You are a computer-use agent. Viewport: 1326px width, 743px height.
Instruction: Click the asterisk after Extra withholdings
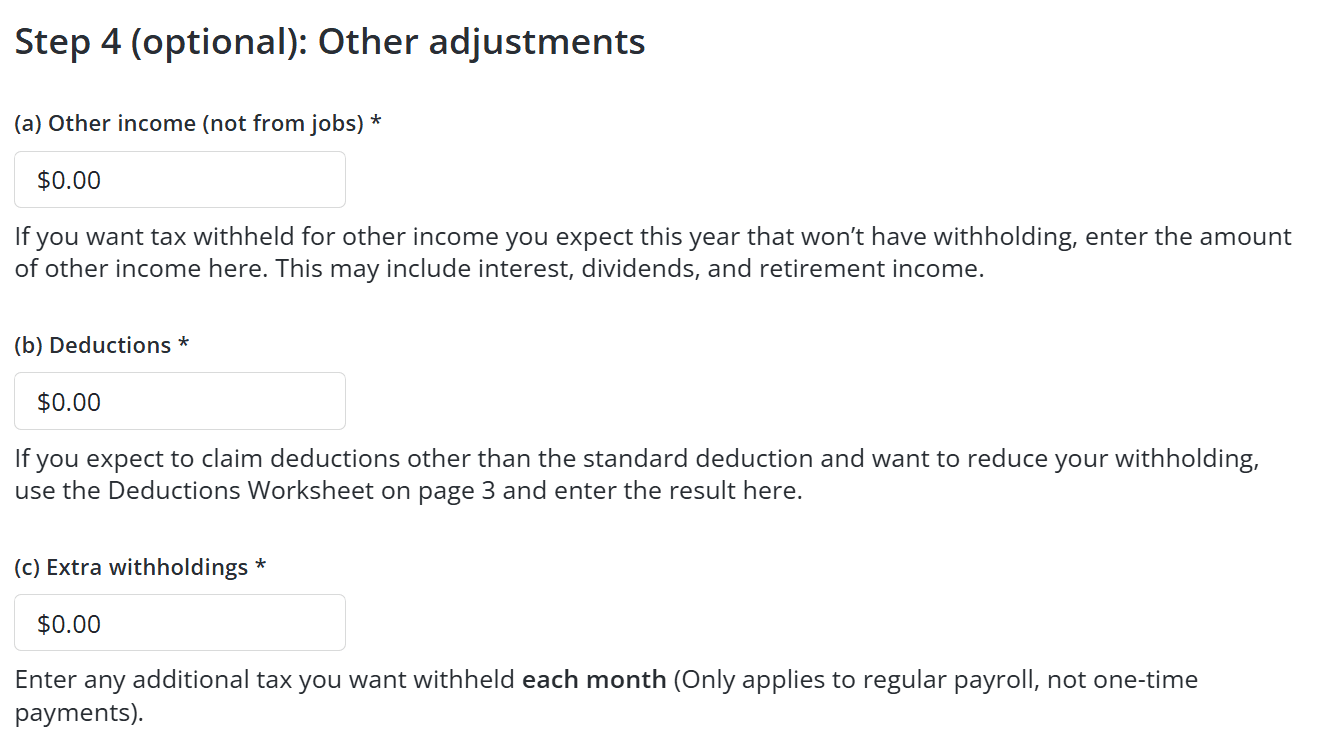pos(260,566)
